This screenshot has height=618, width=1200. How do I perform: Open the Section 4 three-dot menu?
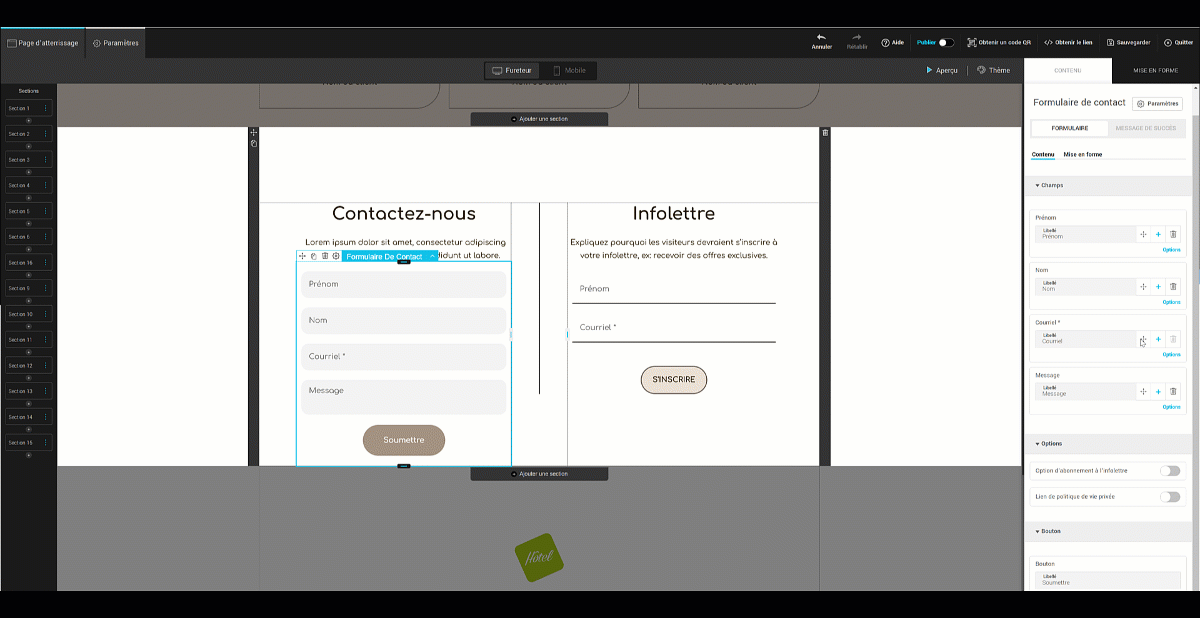click(44, 185)
